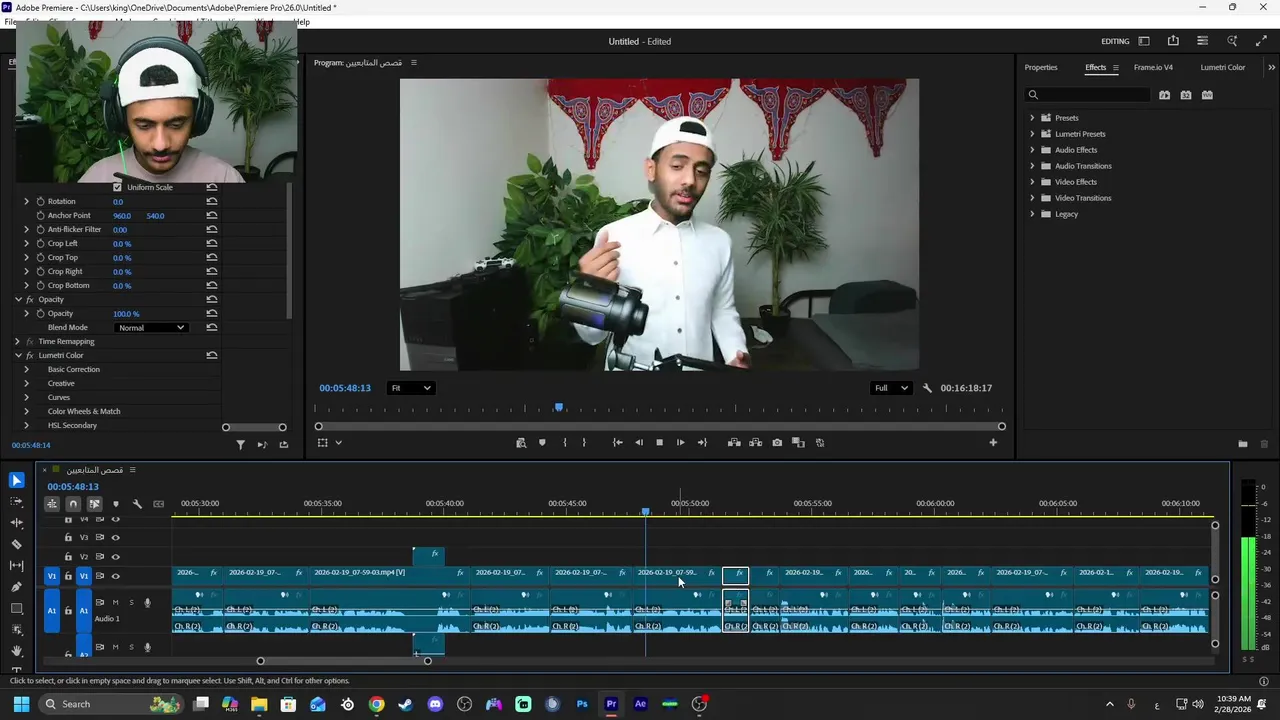The width and height of the screenshot is (1280, 720).
Task: Toggle lock on V1 track
Action: 68,576
